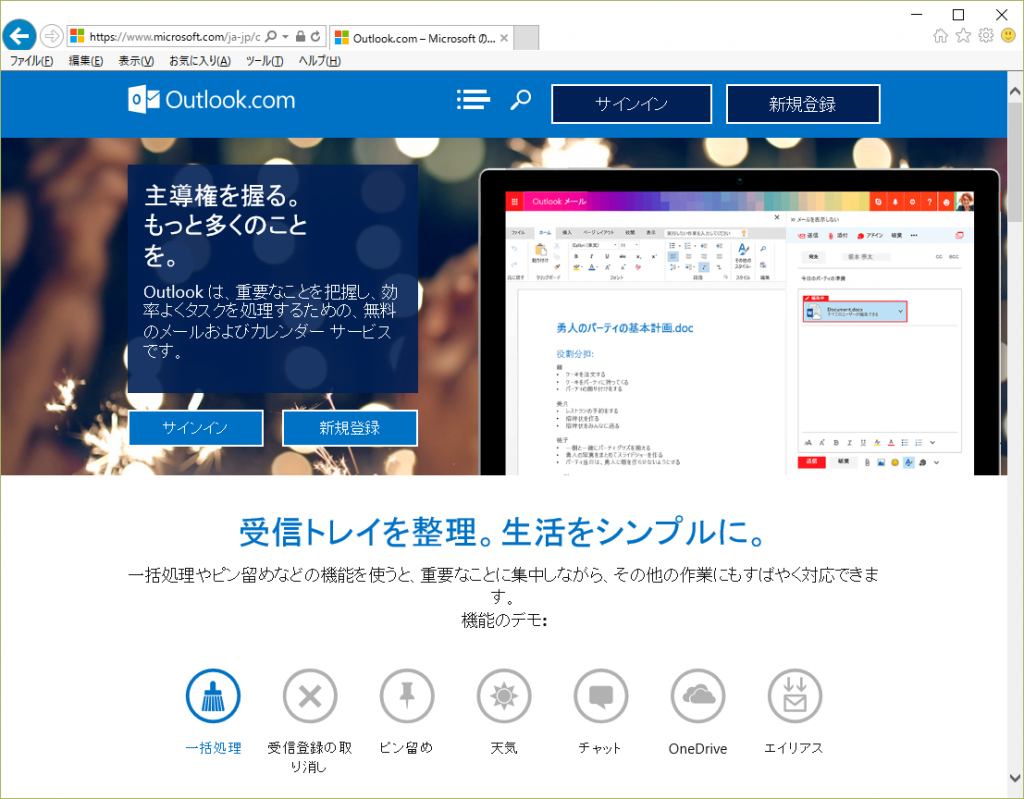Image resolution: width=1024 pixels, height=799 pixels.
Task: Select the OneDrive cloud icon
Action: click(x=697, y=696)
